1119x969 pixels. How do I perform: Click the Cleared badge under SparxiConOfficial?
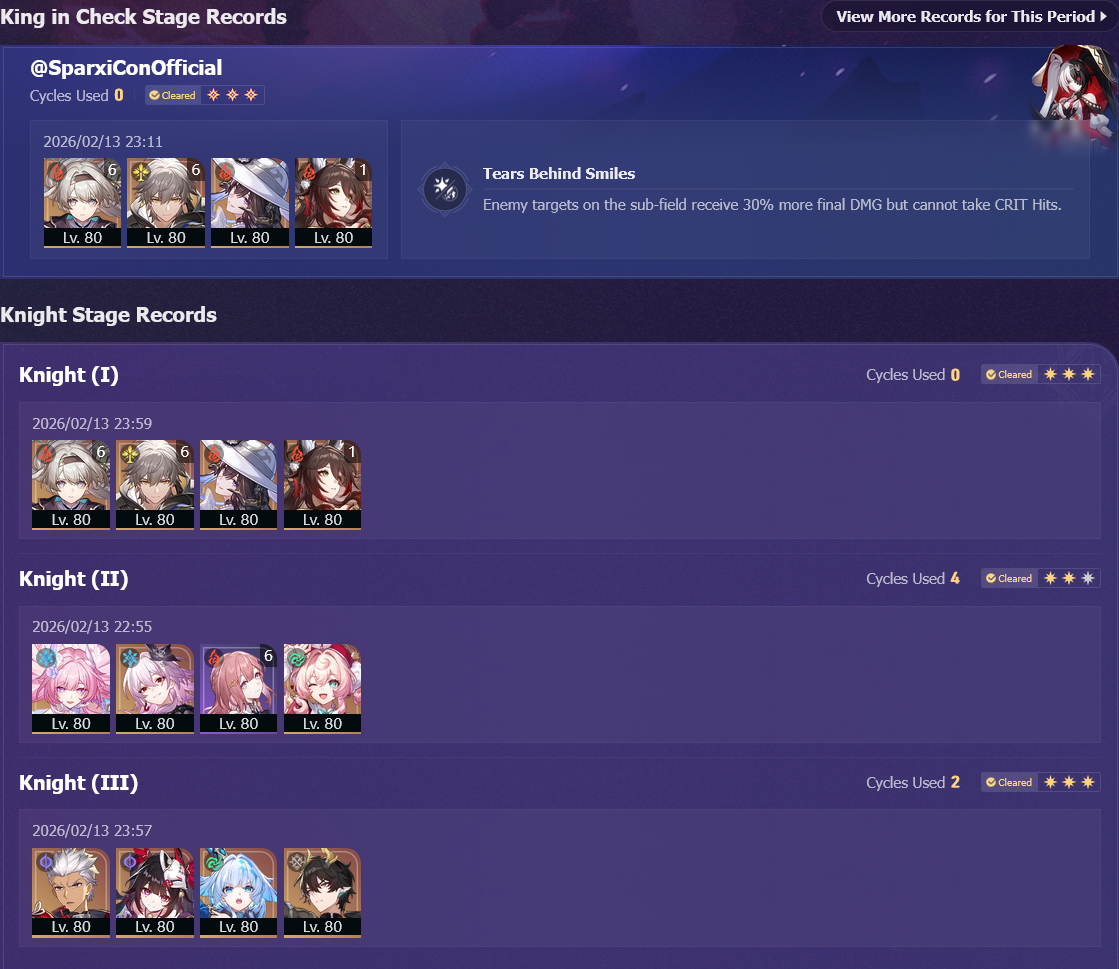(172, 95)
